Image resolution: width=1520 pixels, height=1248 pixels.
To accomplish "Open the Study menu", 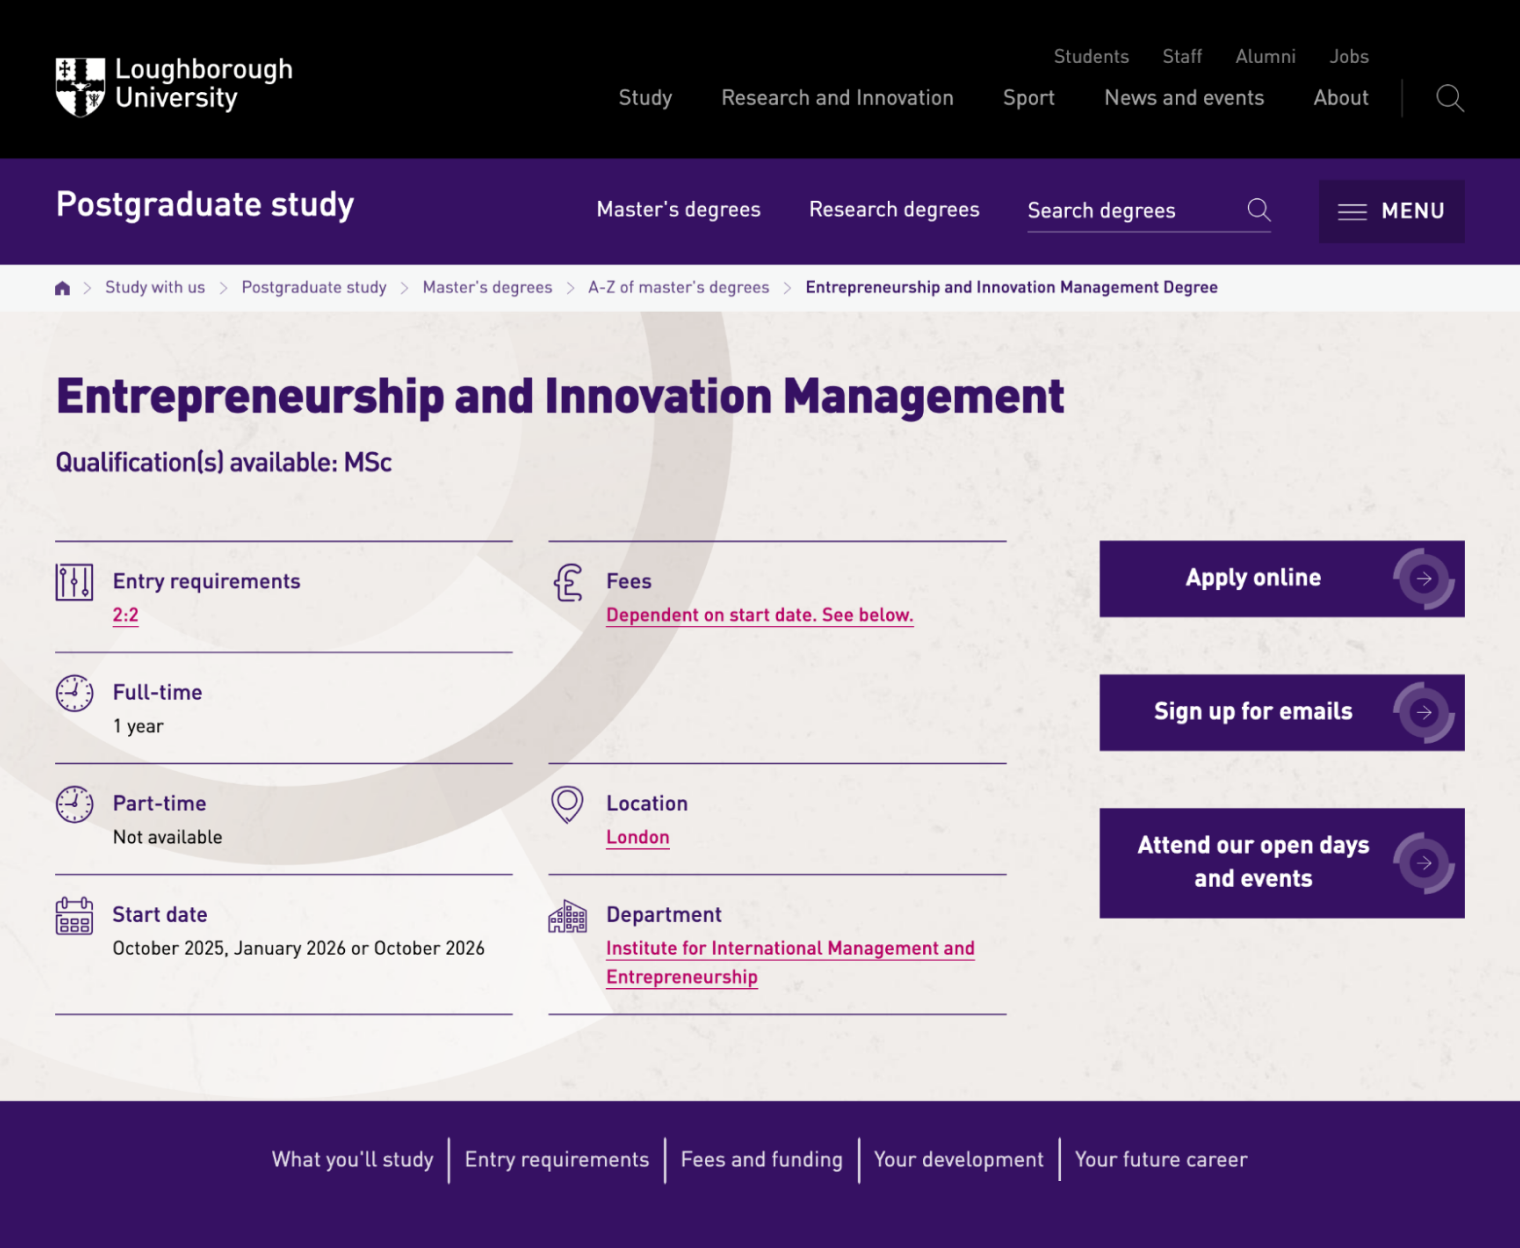I will click(645, 98).
